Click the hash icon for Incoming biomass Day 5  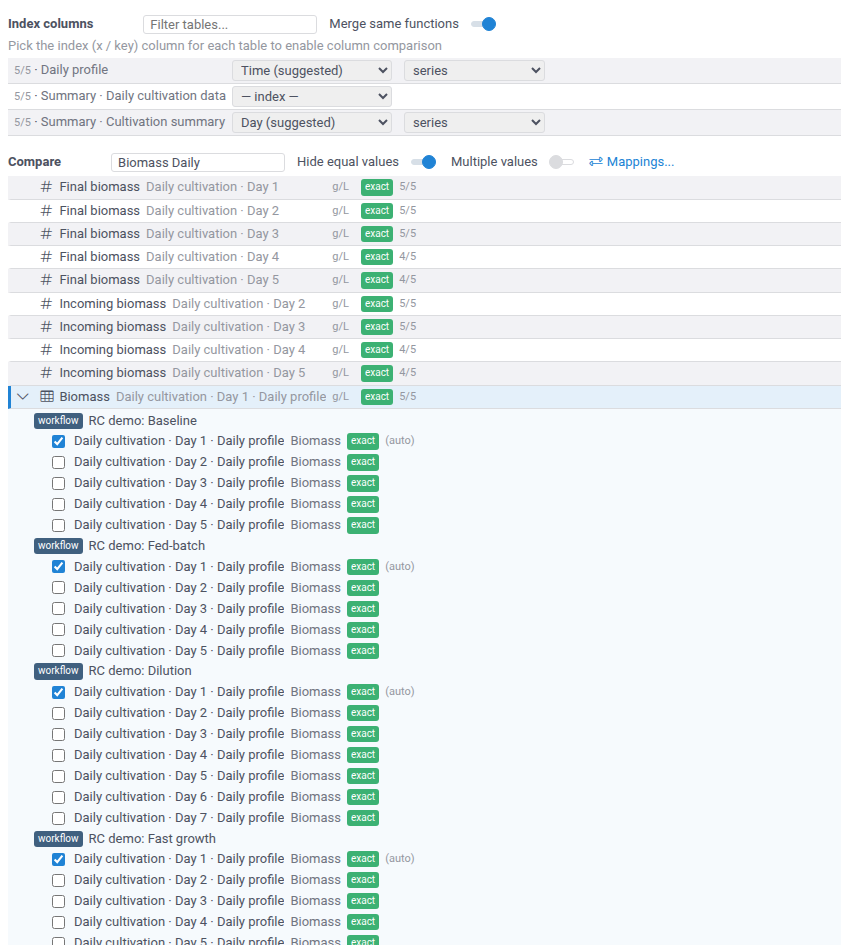tap(46, 373)
